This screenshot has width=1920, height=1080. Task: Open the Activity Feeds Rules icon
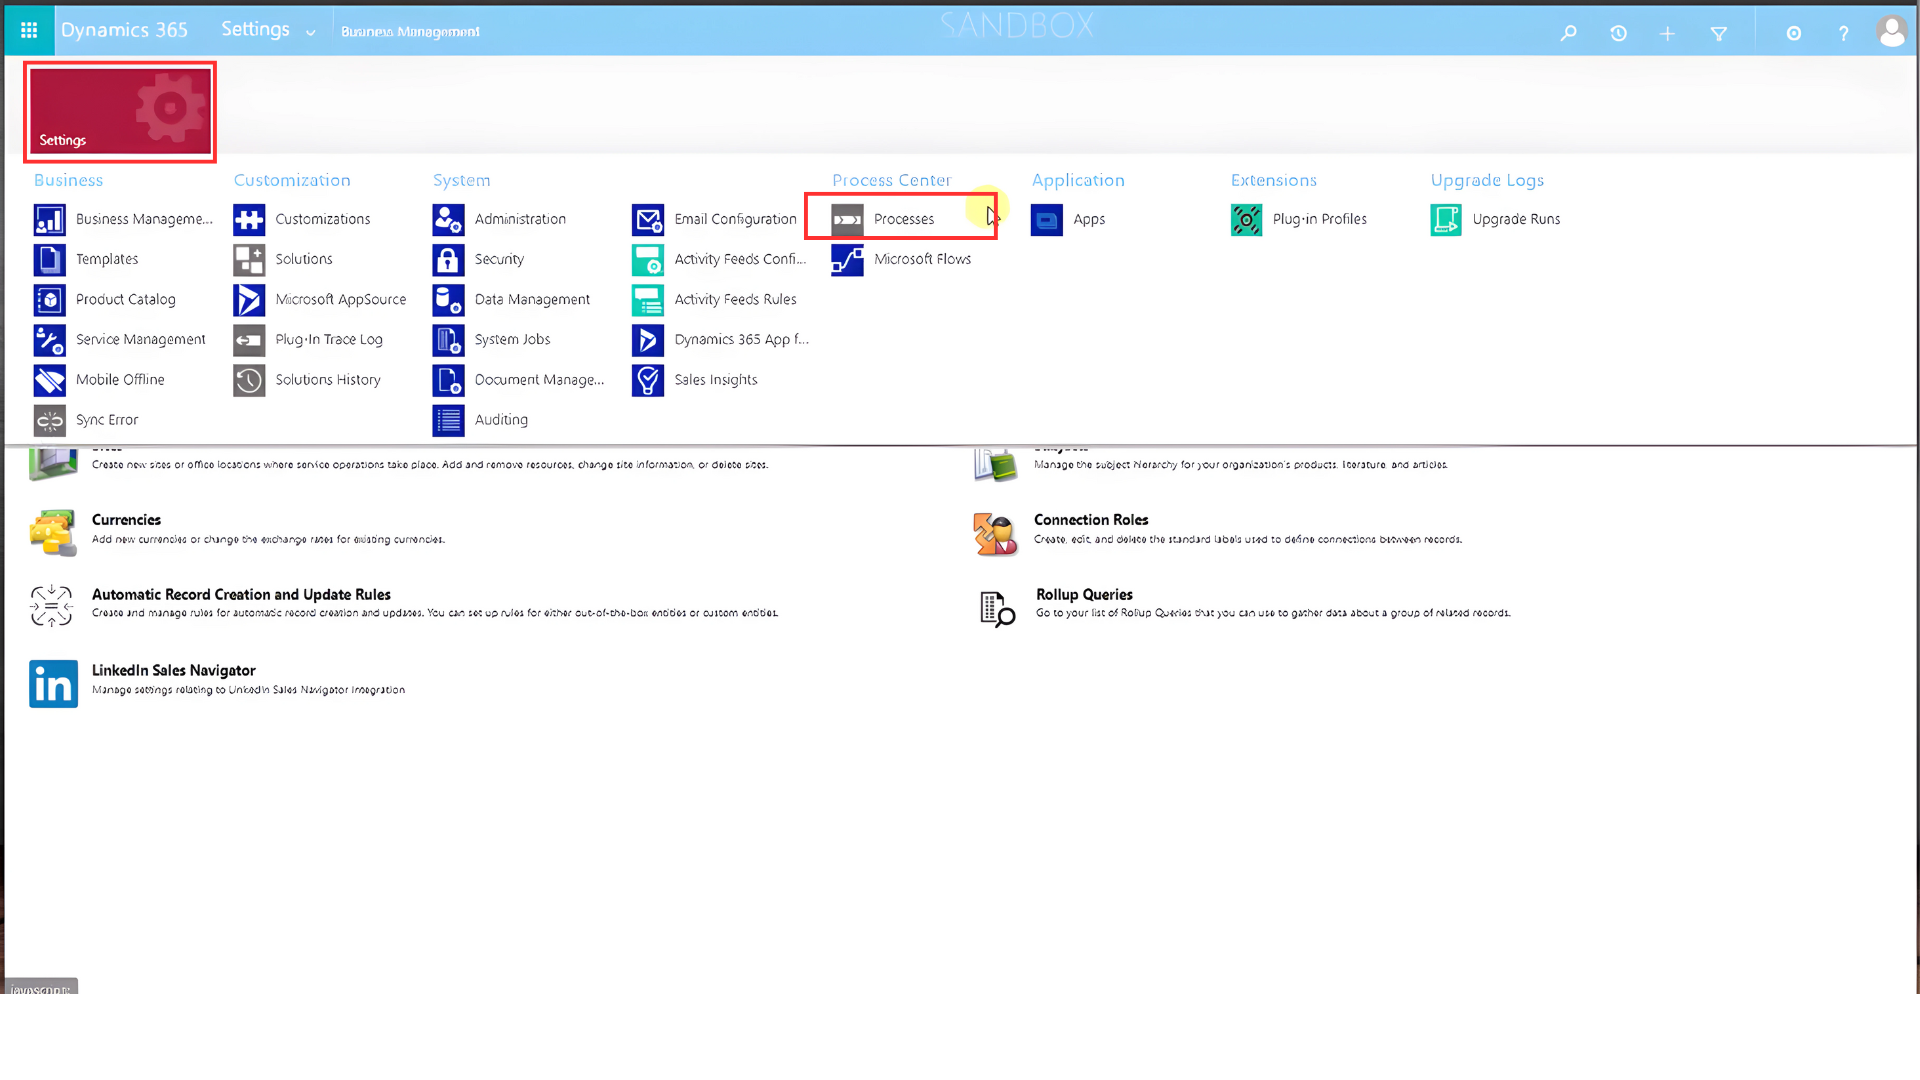point(648,299)
